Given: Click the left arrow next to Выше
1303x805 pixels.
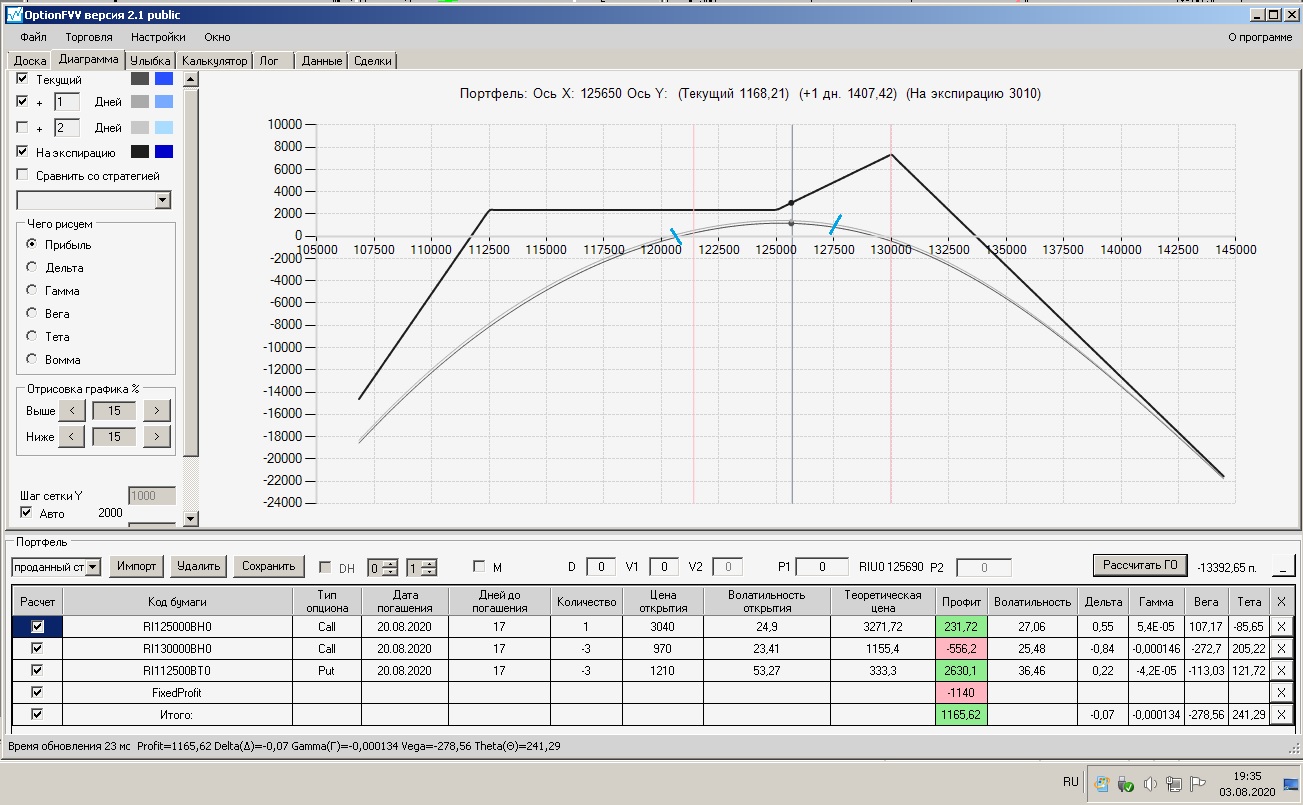Looking at the screenshot, I should click(71, 410).
